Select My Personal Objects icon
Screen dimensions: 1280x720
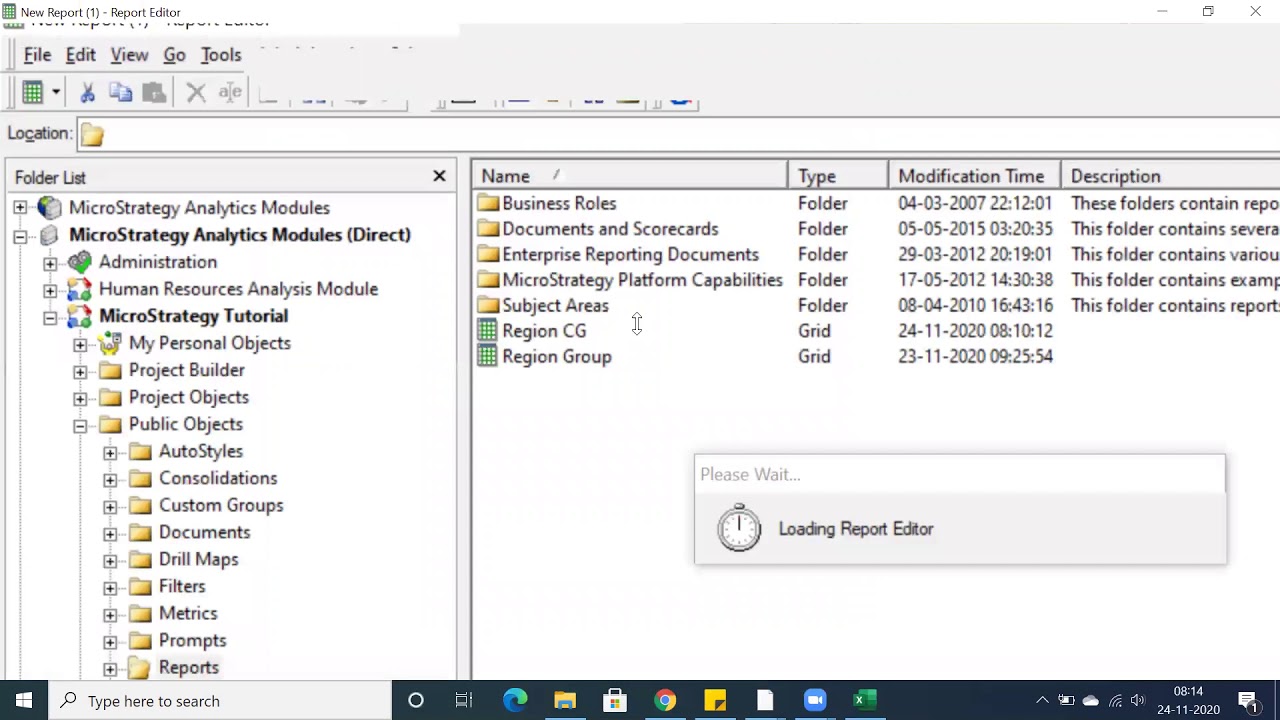(110, 343)
